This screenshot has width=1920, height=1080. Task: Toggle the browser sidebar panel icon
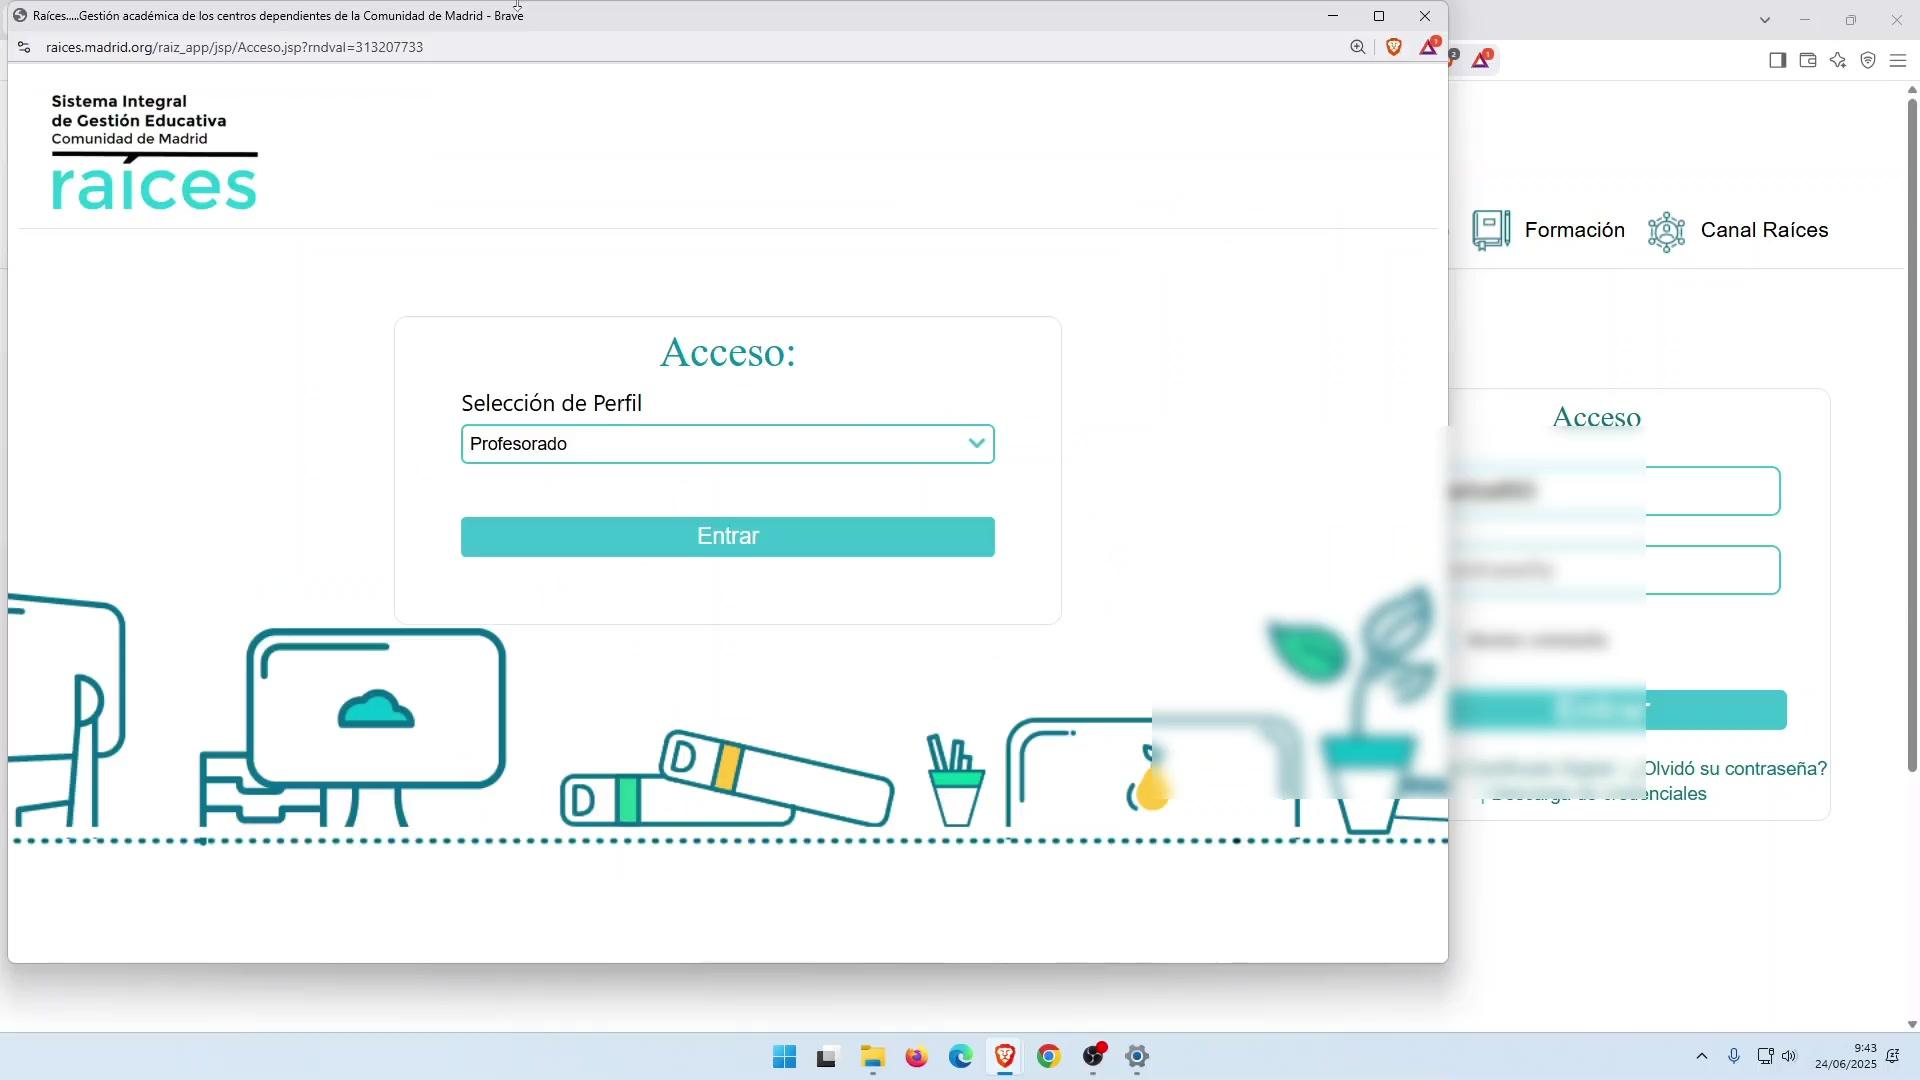pyautogui.click(x=1777, y=60)
